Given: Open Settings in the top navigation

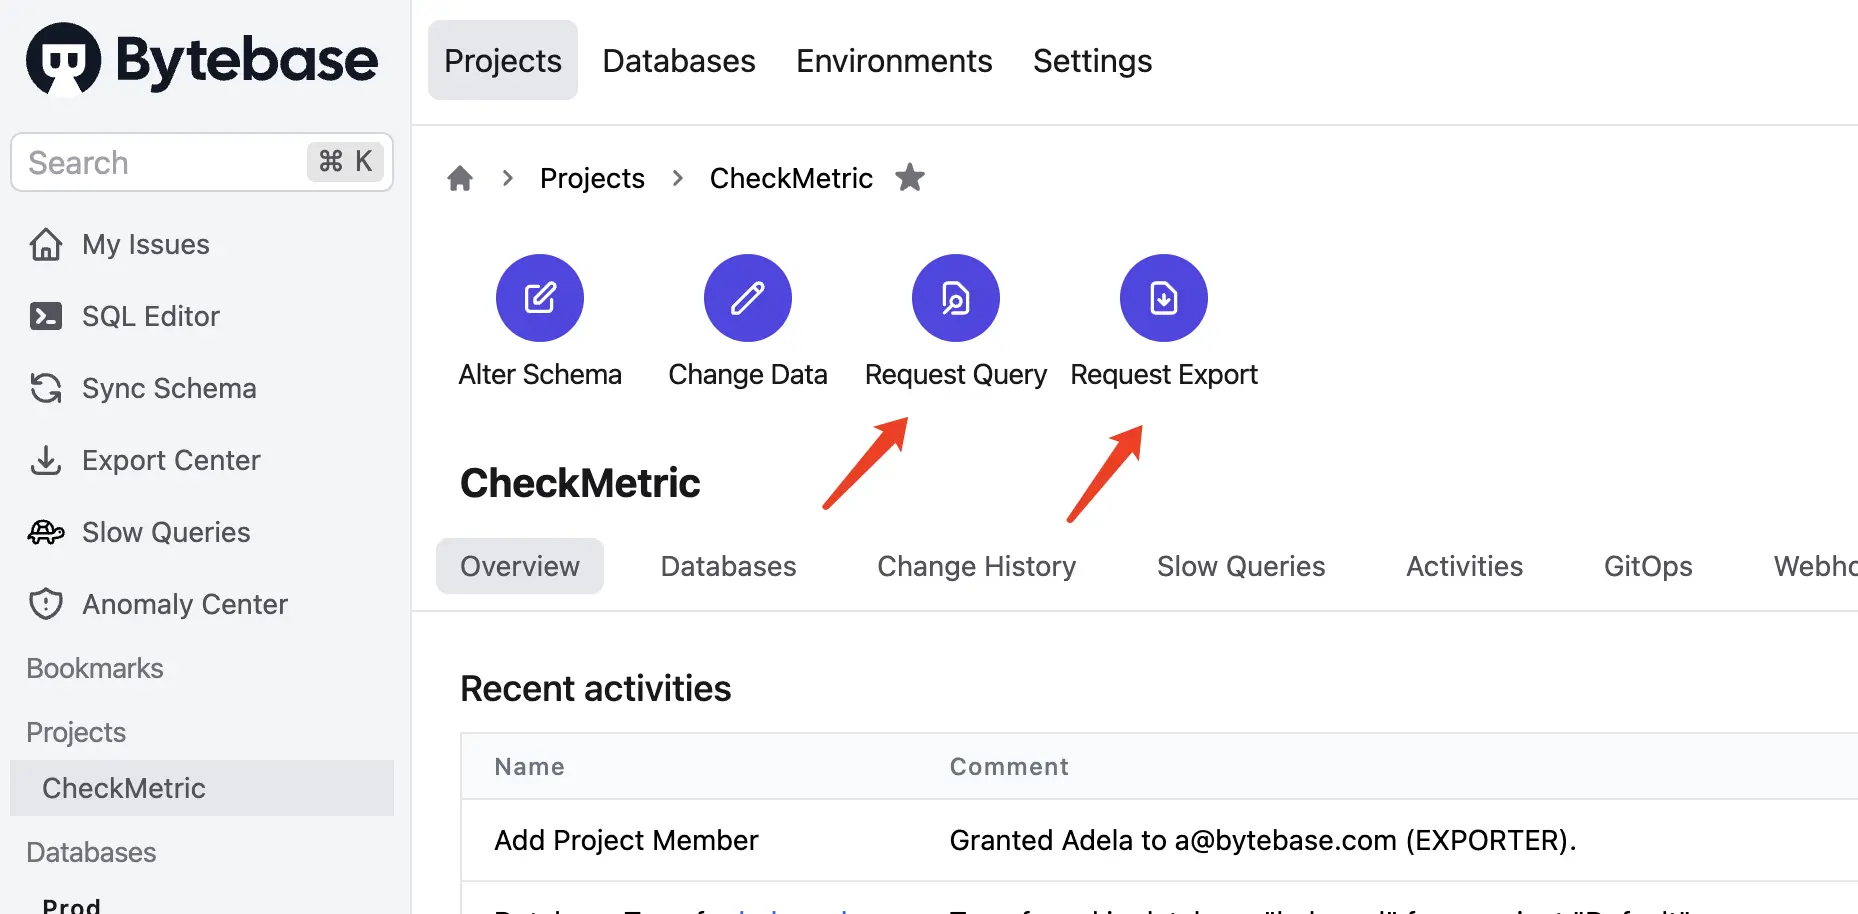Looking at the screenshot, I should click(1092, 61).
